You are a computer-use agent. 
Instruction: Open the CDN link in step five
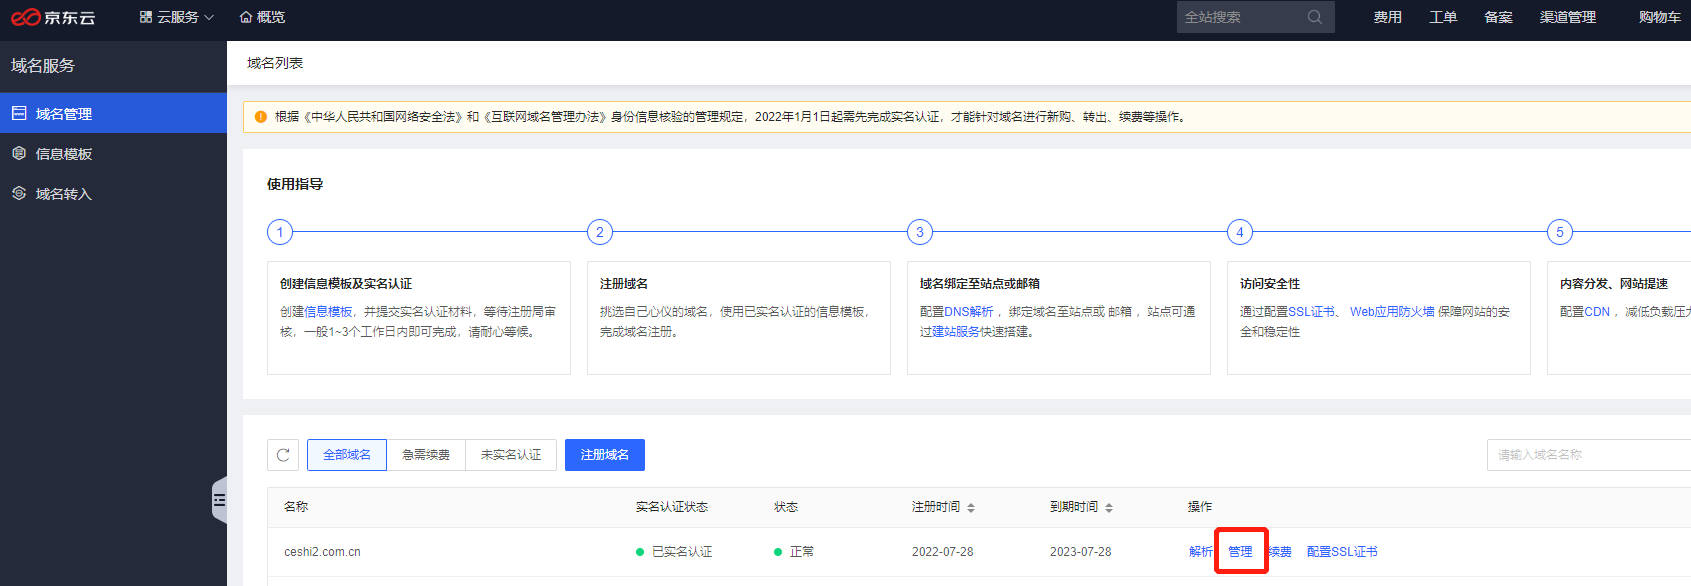click(1597, 312)
